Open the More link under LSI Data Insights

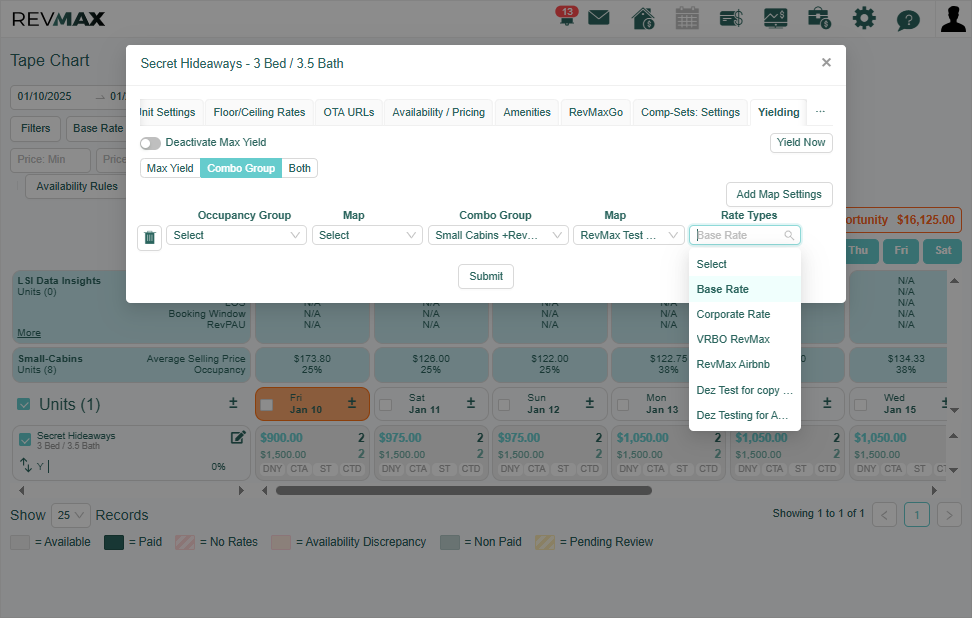29,333
